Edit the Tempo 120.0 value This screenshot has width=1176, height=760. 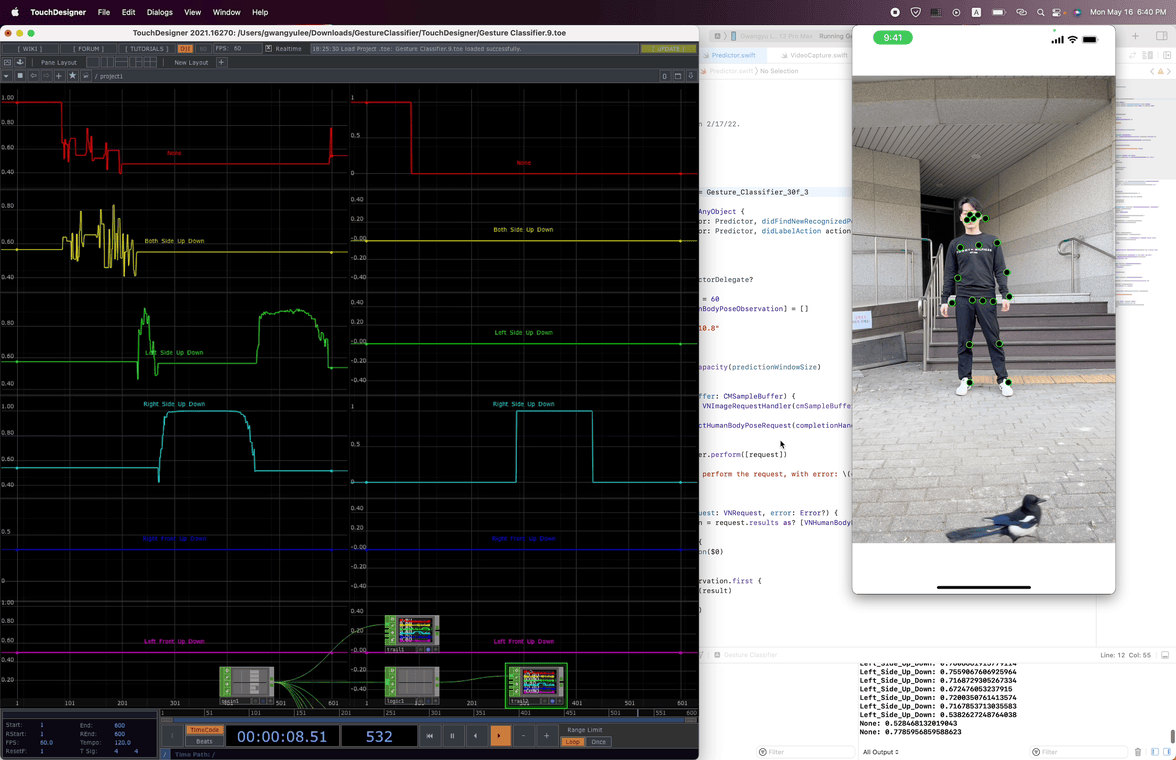coord(122,742)
